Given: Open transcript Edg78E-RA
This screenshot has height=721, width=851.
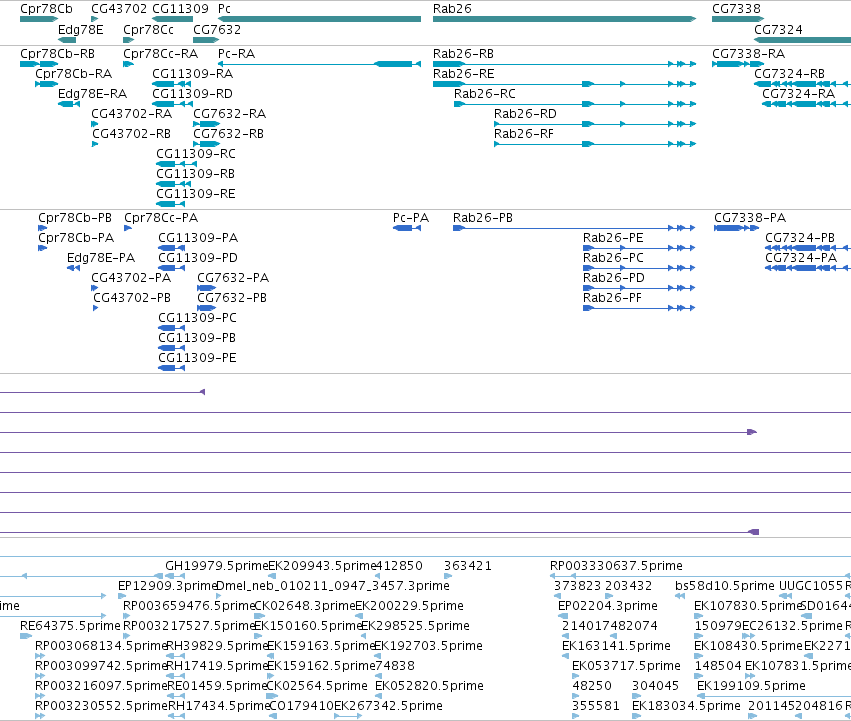Looking at the screenshot, I should point(92,94).
